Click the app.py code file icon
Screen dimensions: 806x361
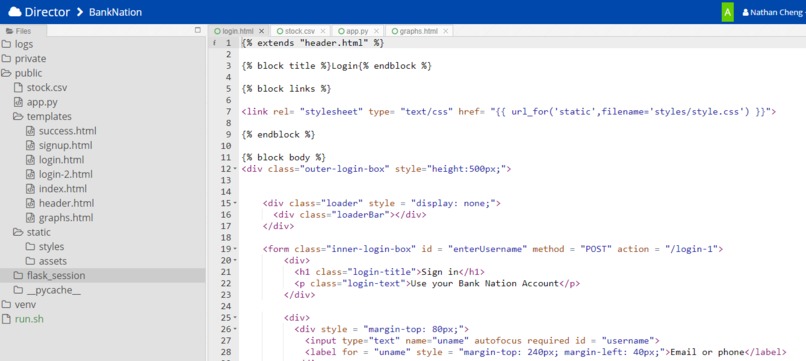pos(19,102)
